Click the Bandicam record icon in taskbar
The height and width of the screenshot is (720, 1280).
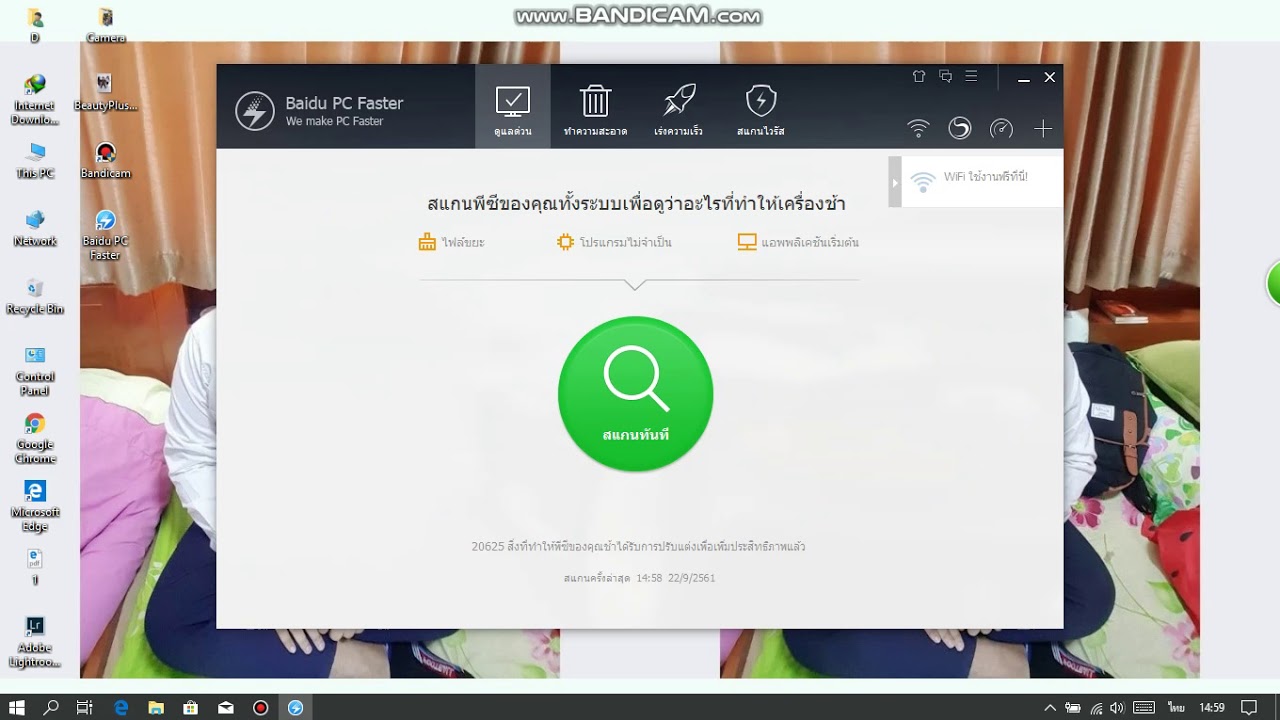coord(261,707)
